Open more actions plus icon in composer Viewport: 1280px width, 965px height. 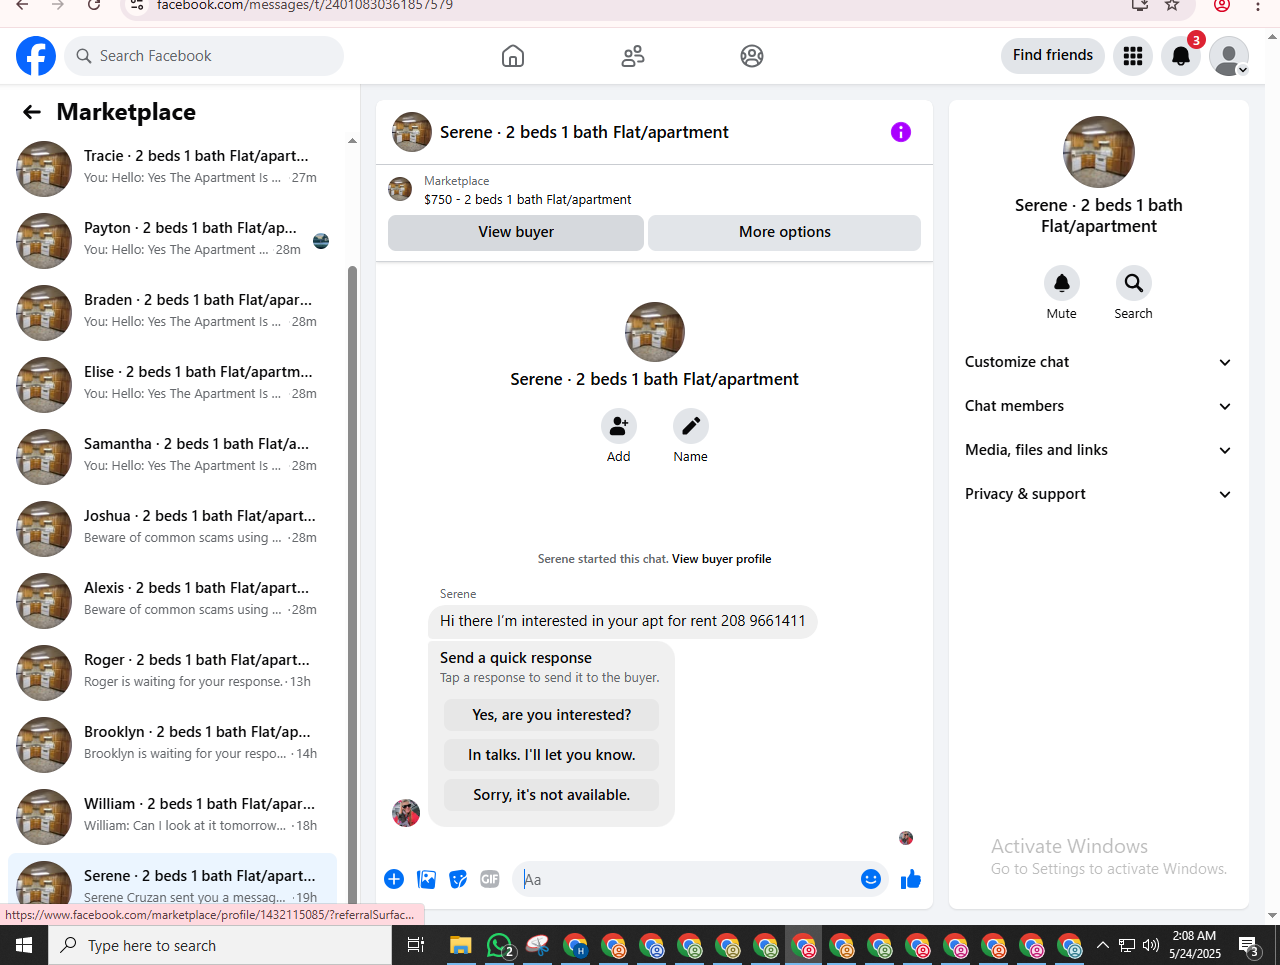(x=394, y=879)
